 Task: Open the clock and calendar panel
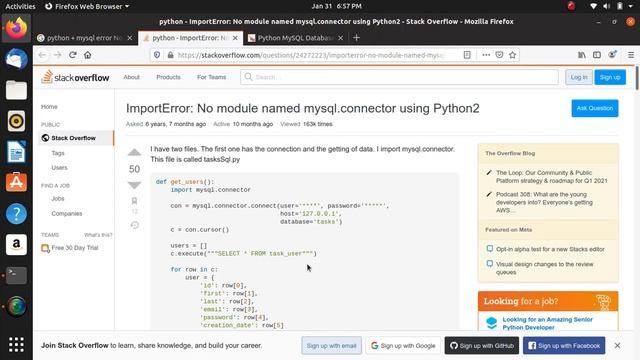(x=337, y=6)
